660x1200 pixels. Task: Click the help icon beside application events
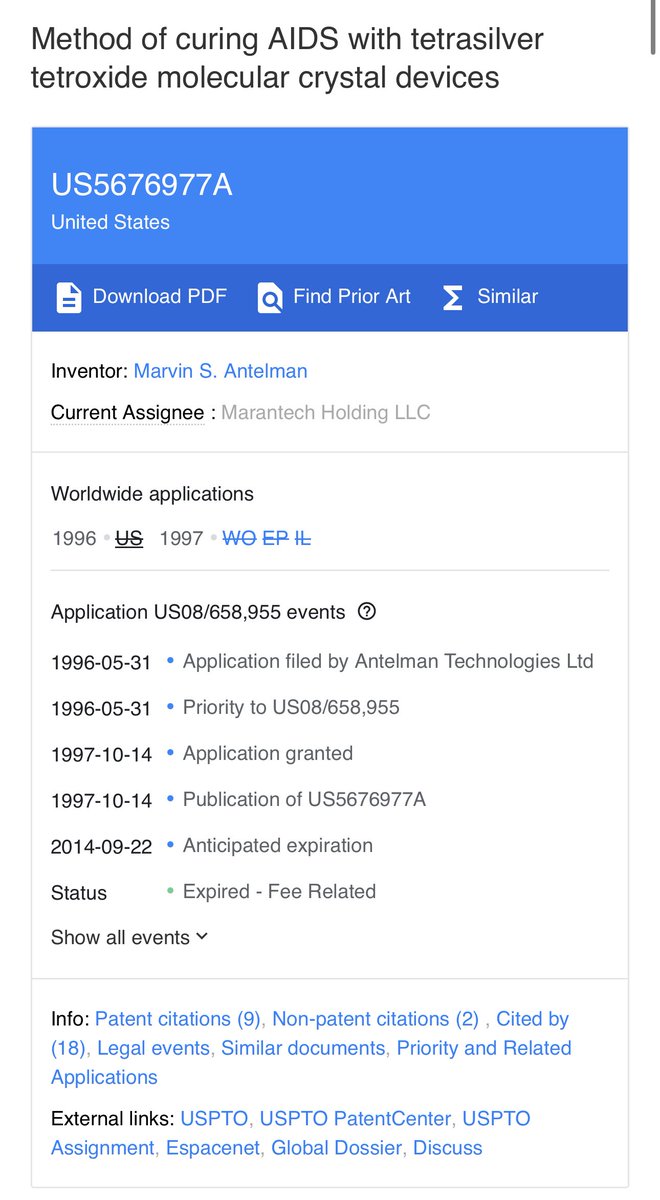367,612
